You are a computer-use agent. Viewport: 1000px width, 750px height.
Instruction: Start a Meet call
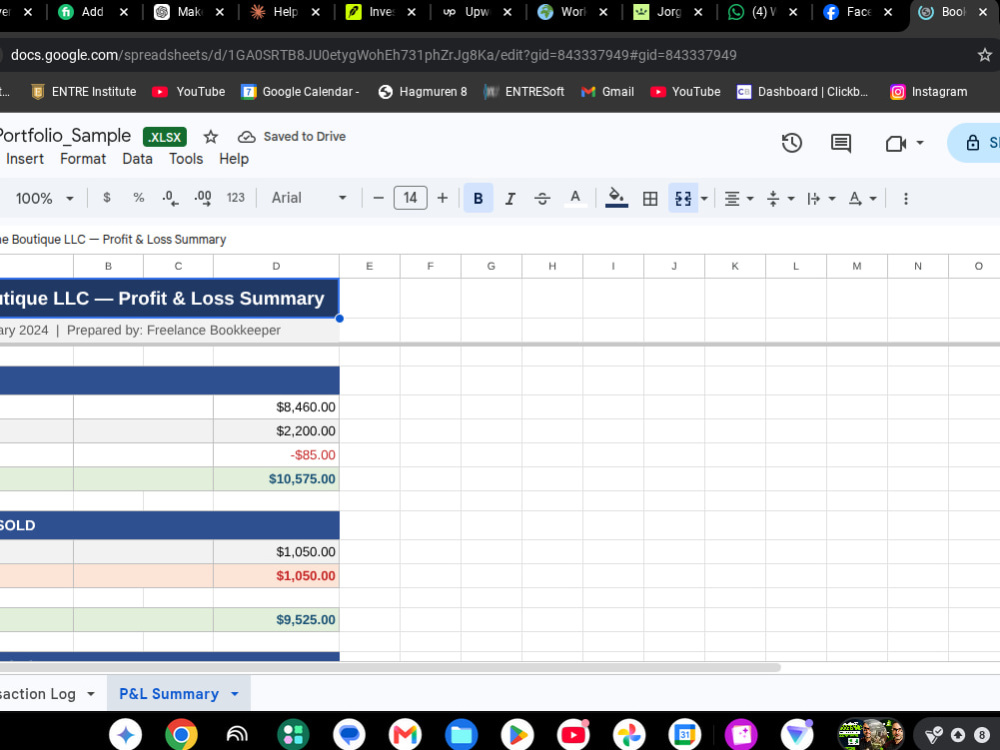(x=896, y=143)
